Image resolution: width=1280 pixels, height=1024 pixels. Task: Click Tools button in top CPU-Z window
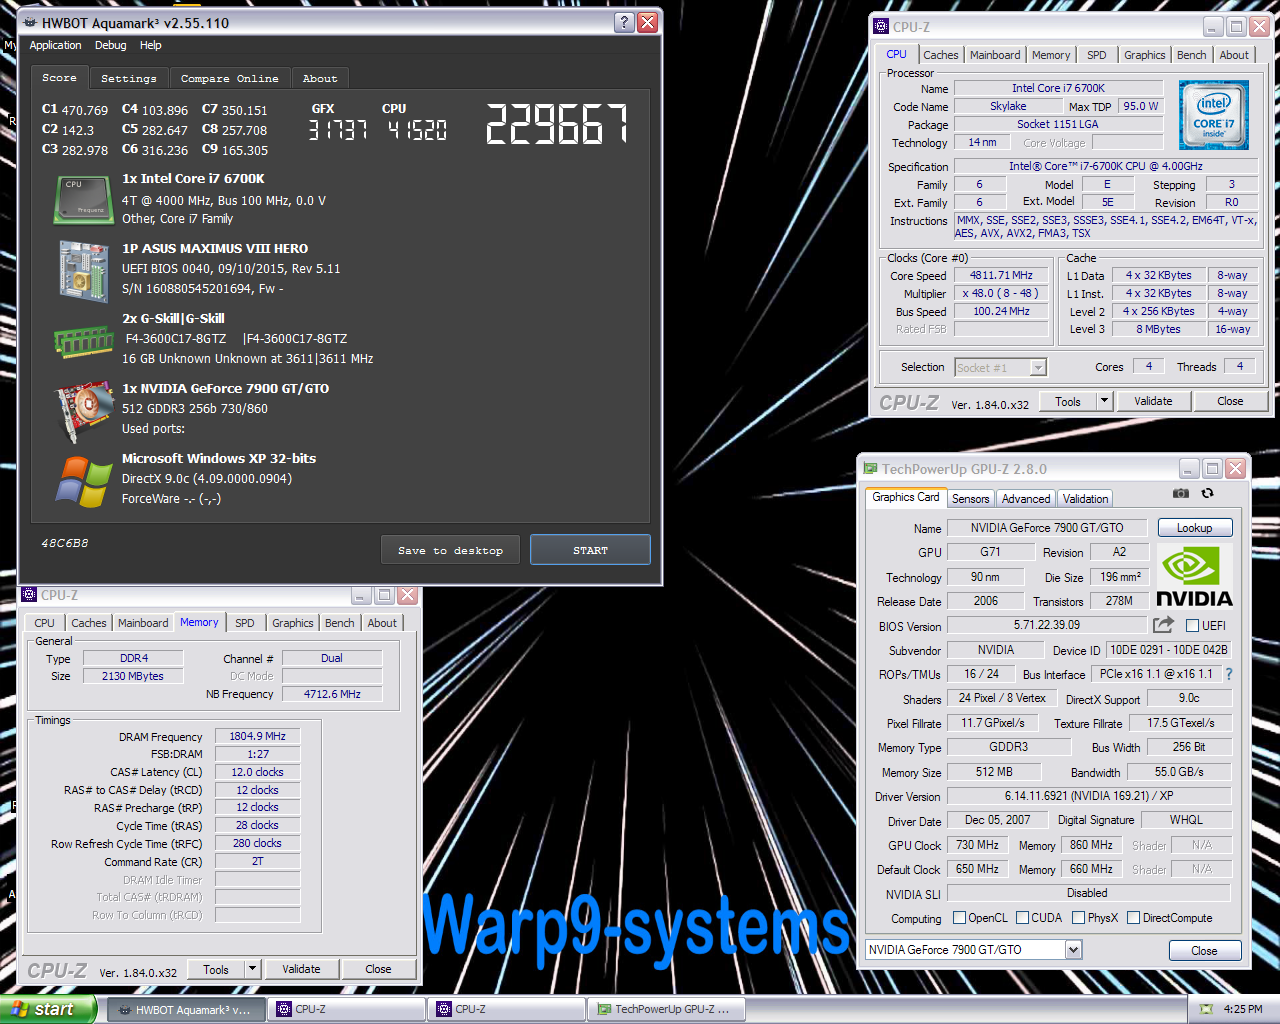[1068, 401]
